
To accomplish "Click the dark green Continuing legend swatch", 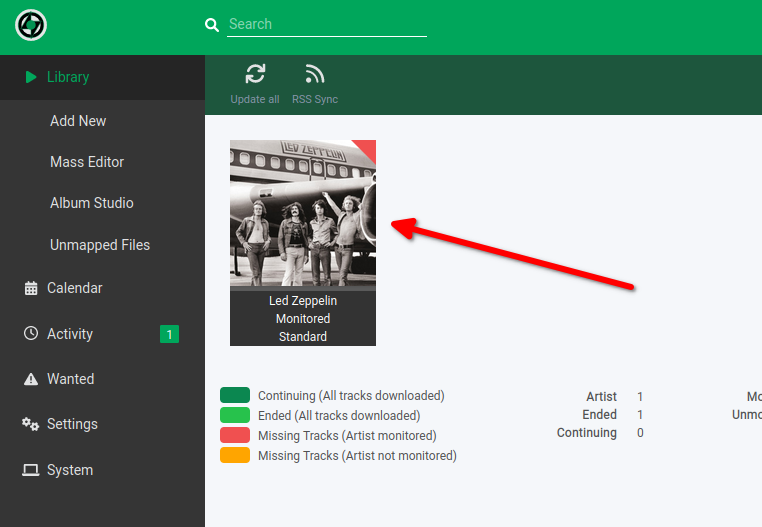I will point(235,395).
